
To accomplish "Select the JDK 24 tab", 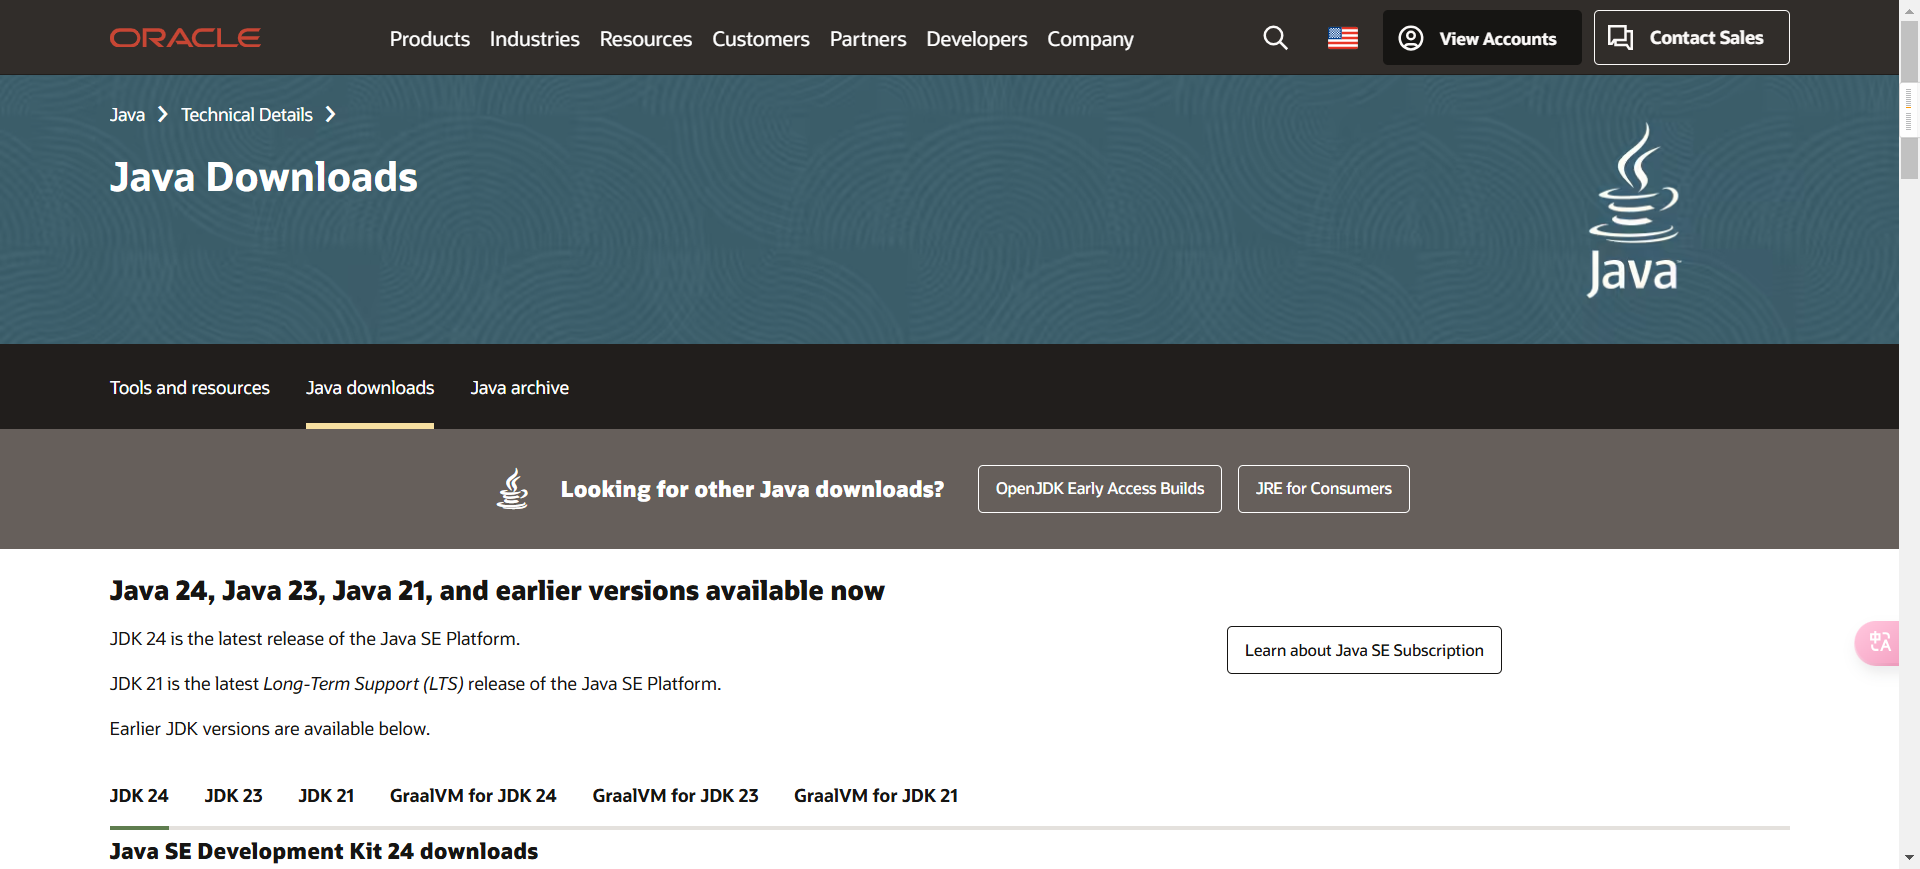I will (x=139, y=796).
